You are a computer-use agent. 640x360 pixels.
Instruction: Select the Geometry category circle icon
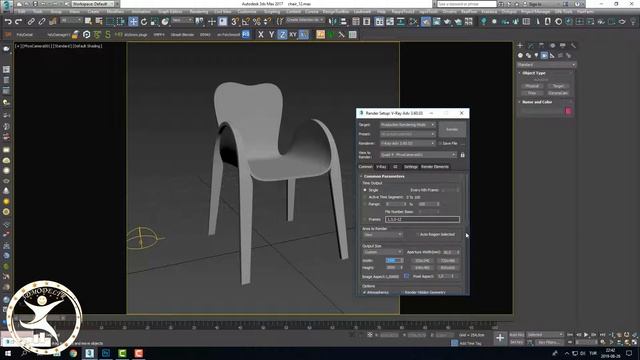[x=520, y=55]
